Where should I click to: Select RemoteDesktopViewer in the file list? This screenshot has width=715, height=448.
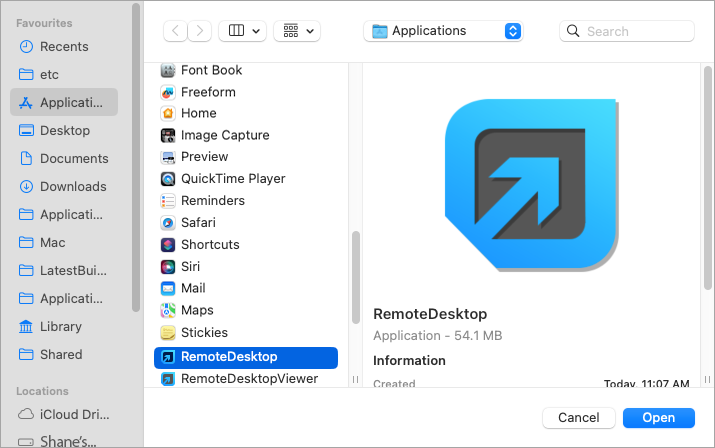tap(249, 379)
